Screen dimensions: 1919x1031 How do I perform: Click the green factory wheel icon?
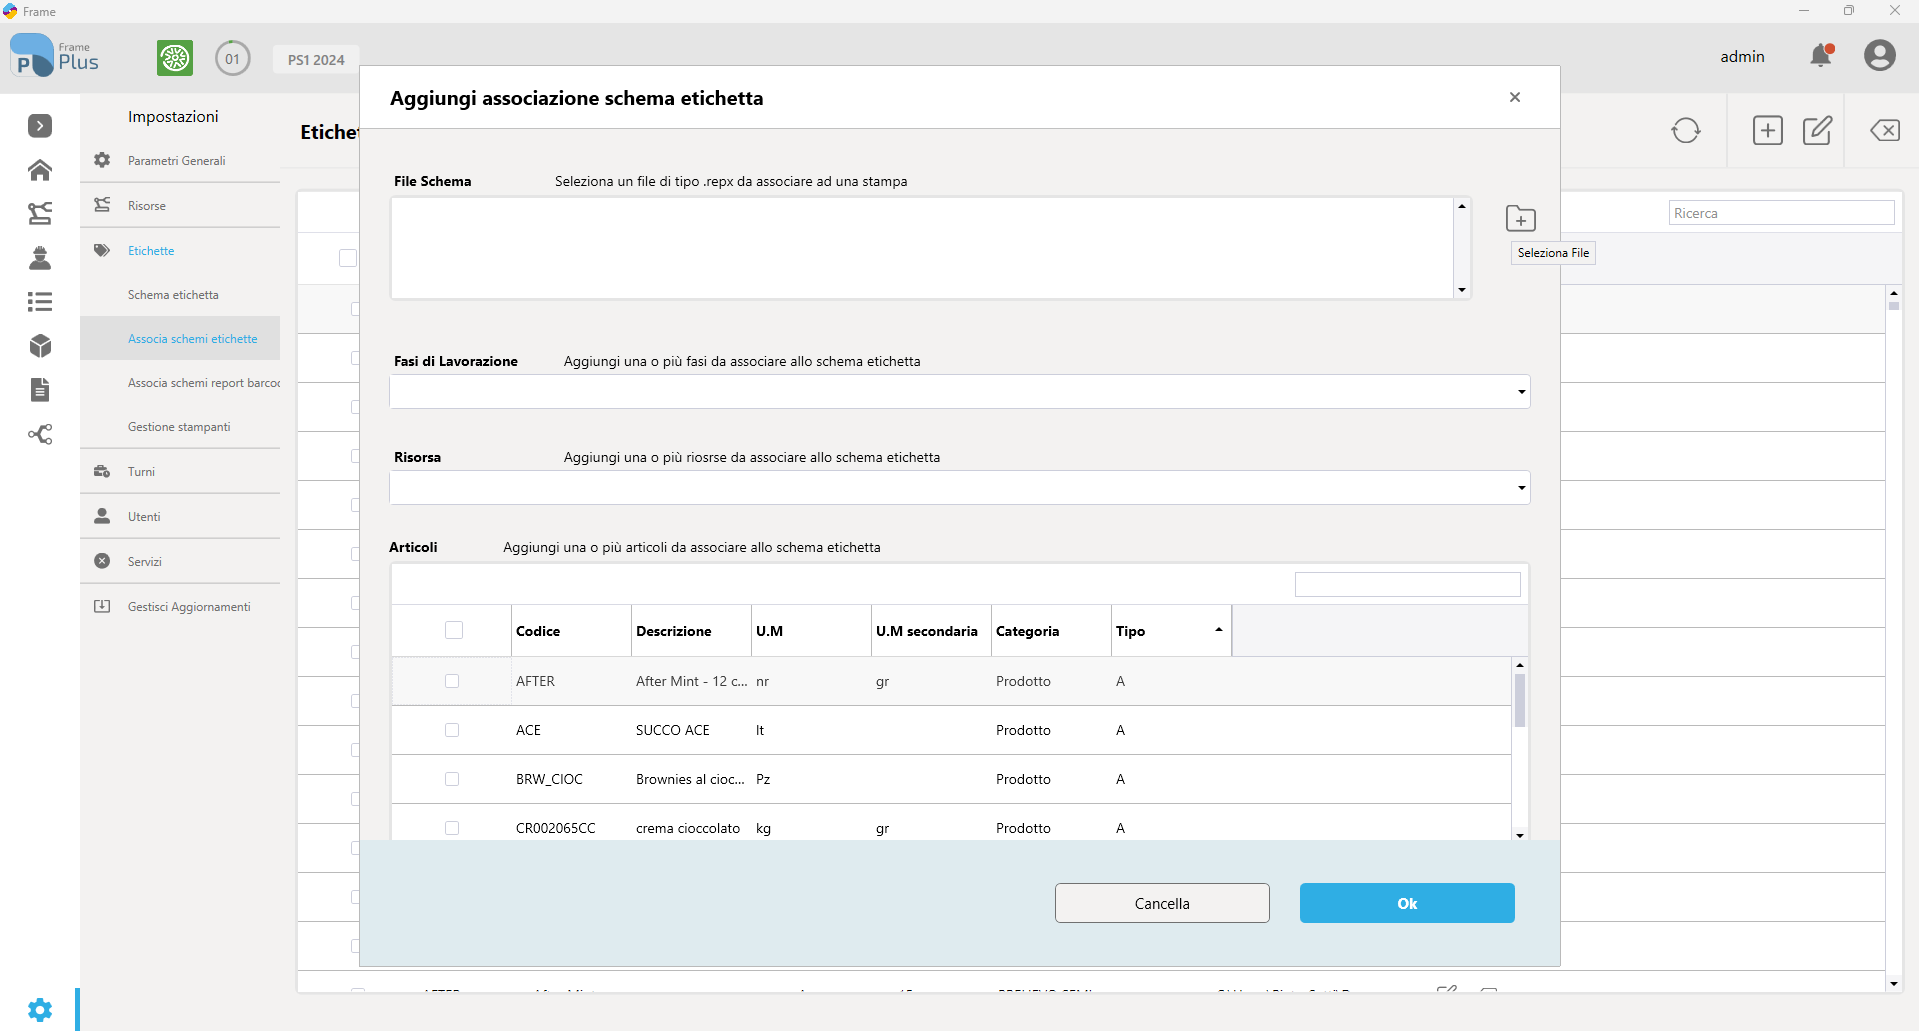[175, 58]
